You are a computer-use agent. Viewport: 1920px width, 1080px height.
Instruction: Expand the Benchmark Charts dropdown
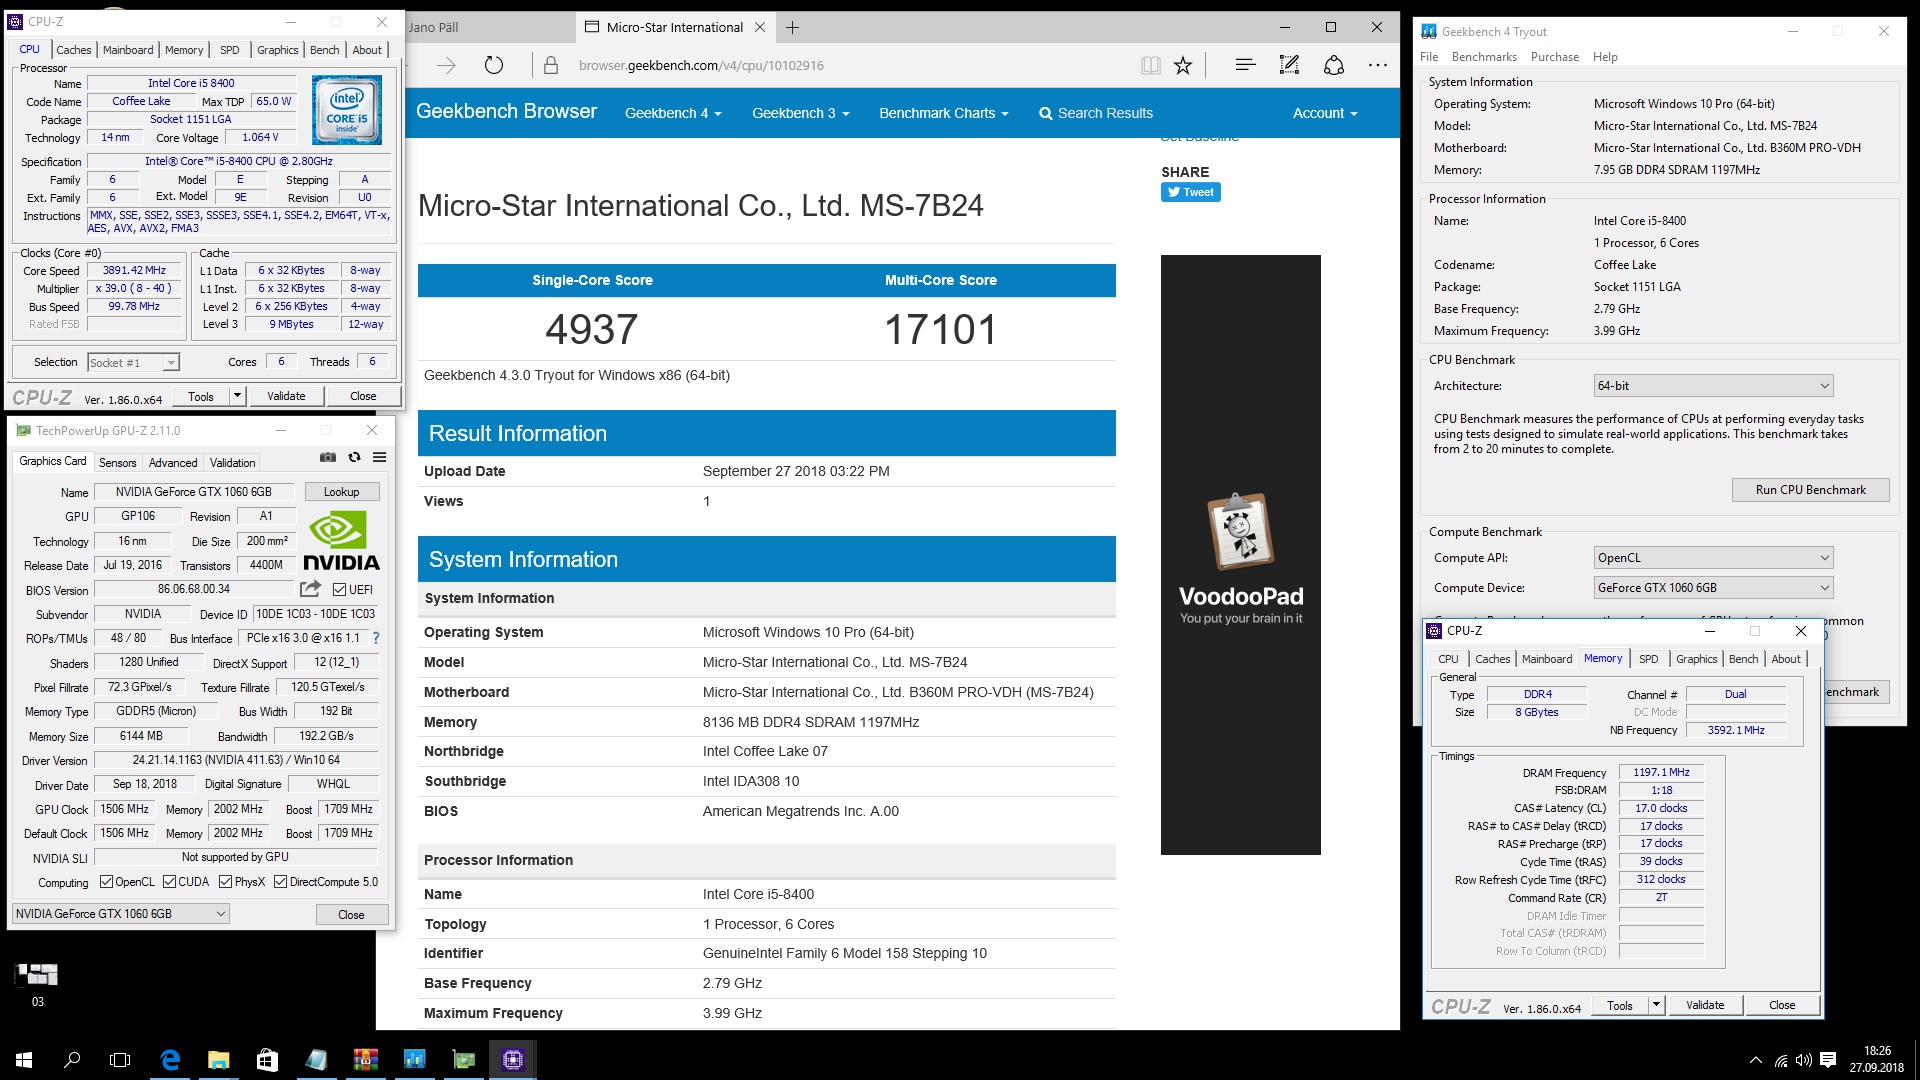point(944,113)
